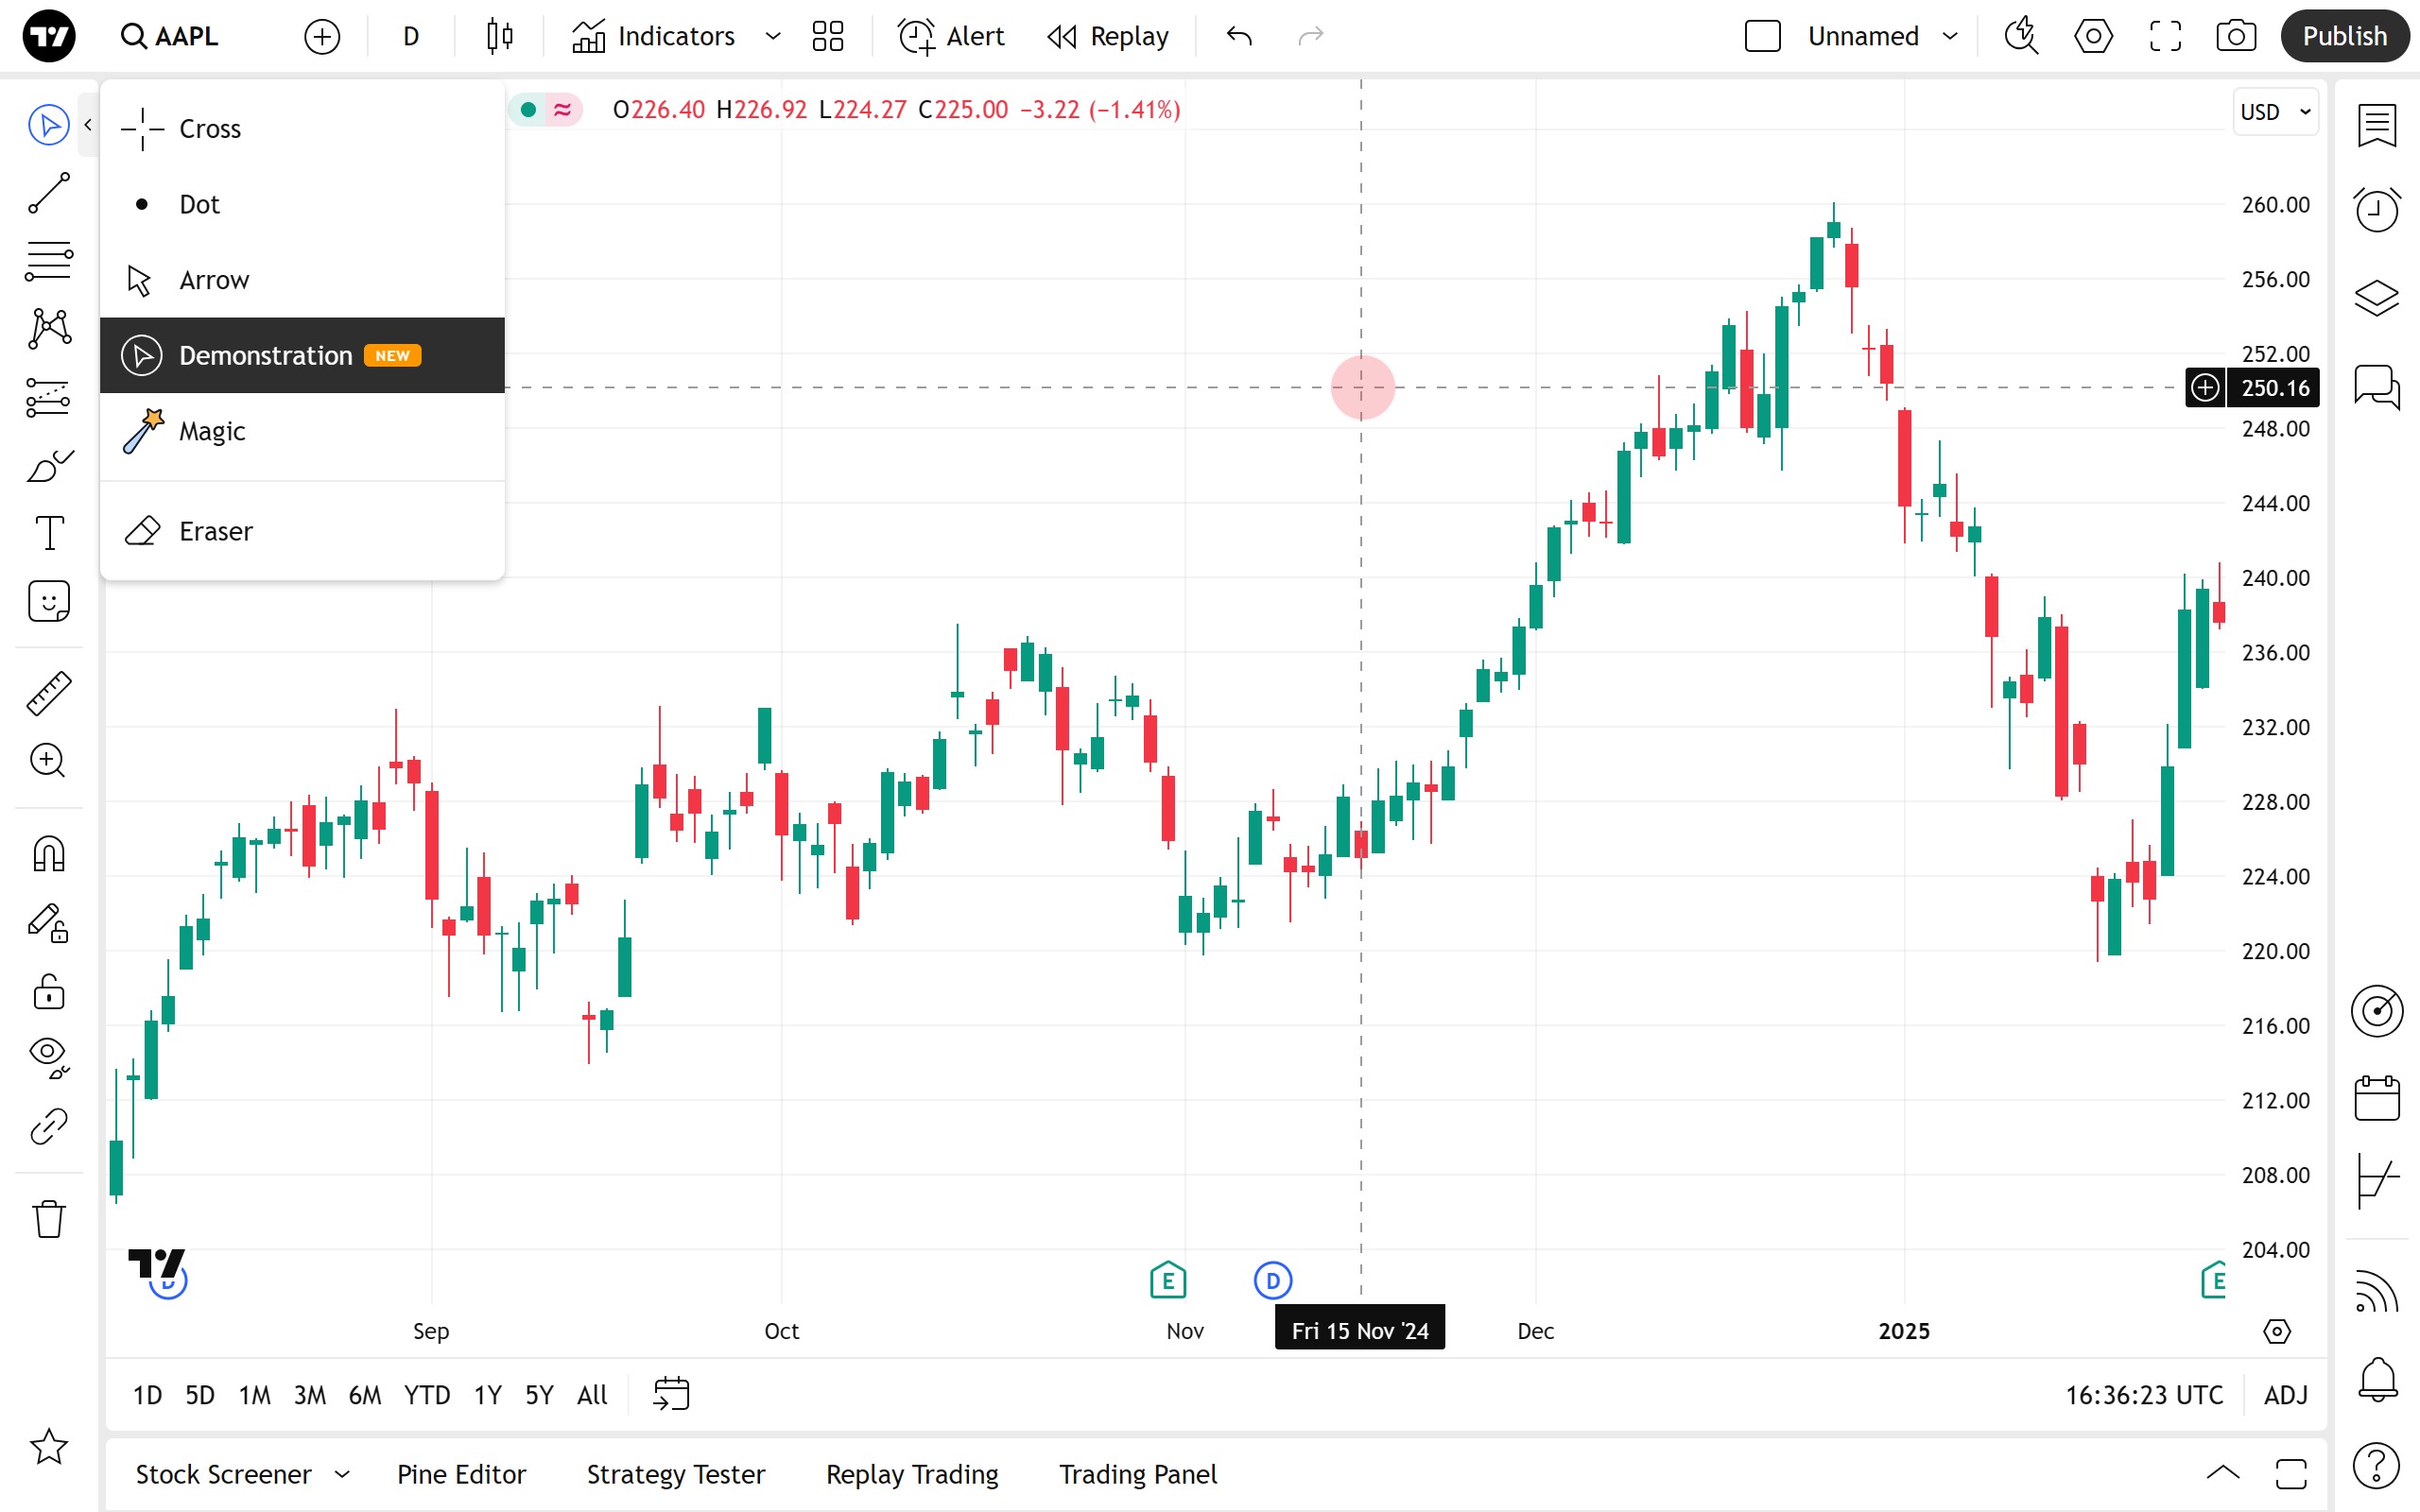Select the Text annotation tool

48,533
